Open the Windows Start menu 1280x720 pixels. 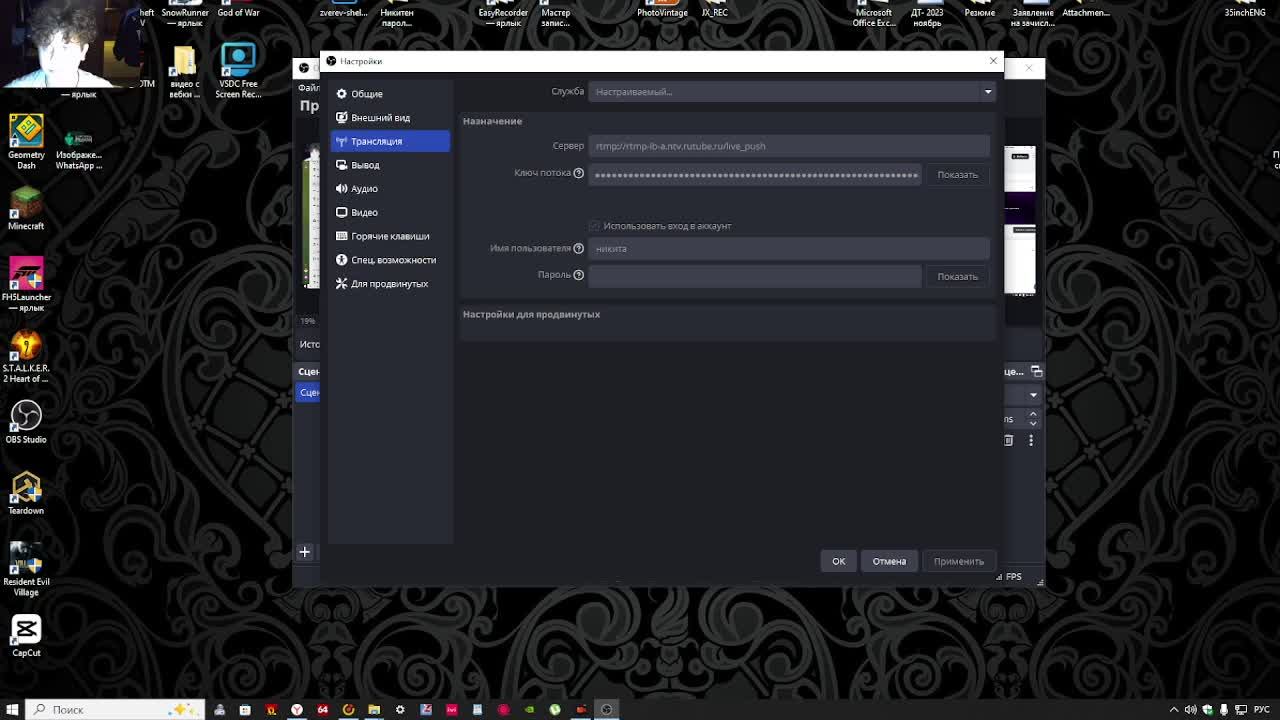tap(12, 710)
